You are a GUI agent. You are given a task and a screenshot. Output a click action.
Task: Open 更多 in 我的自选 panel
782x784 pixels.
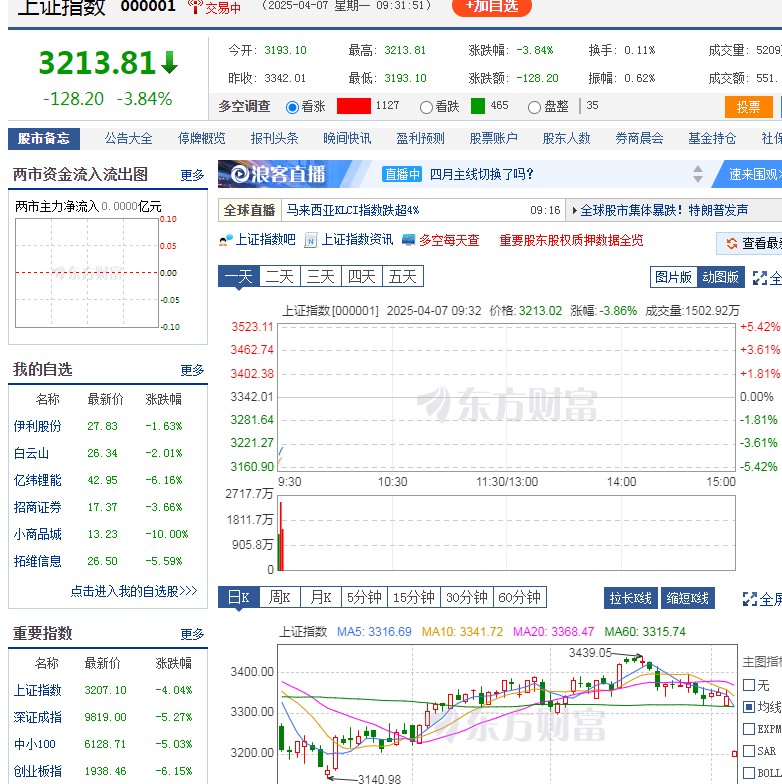pos(192,370)
